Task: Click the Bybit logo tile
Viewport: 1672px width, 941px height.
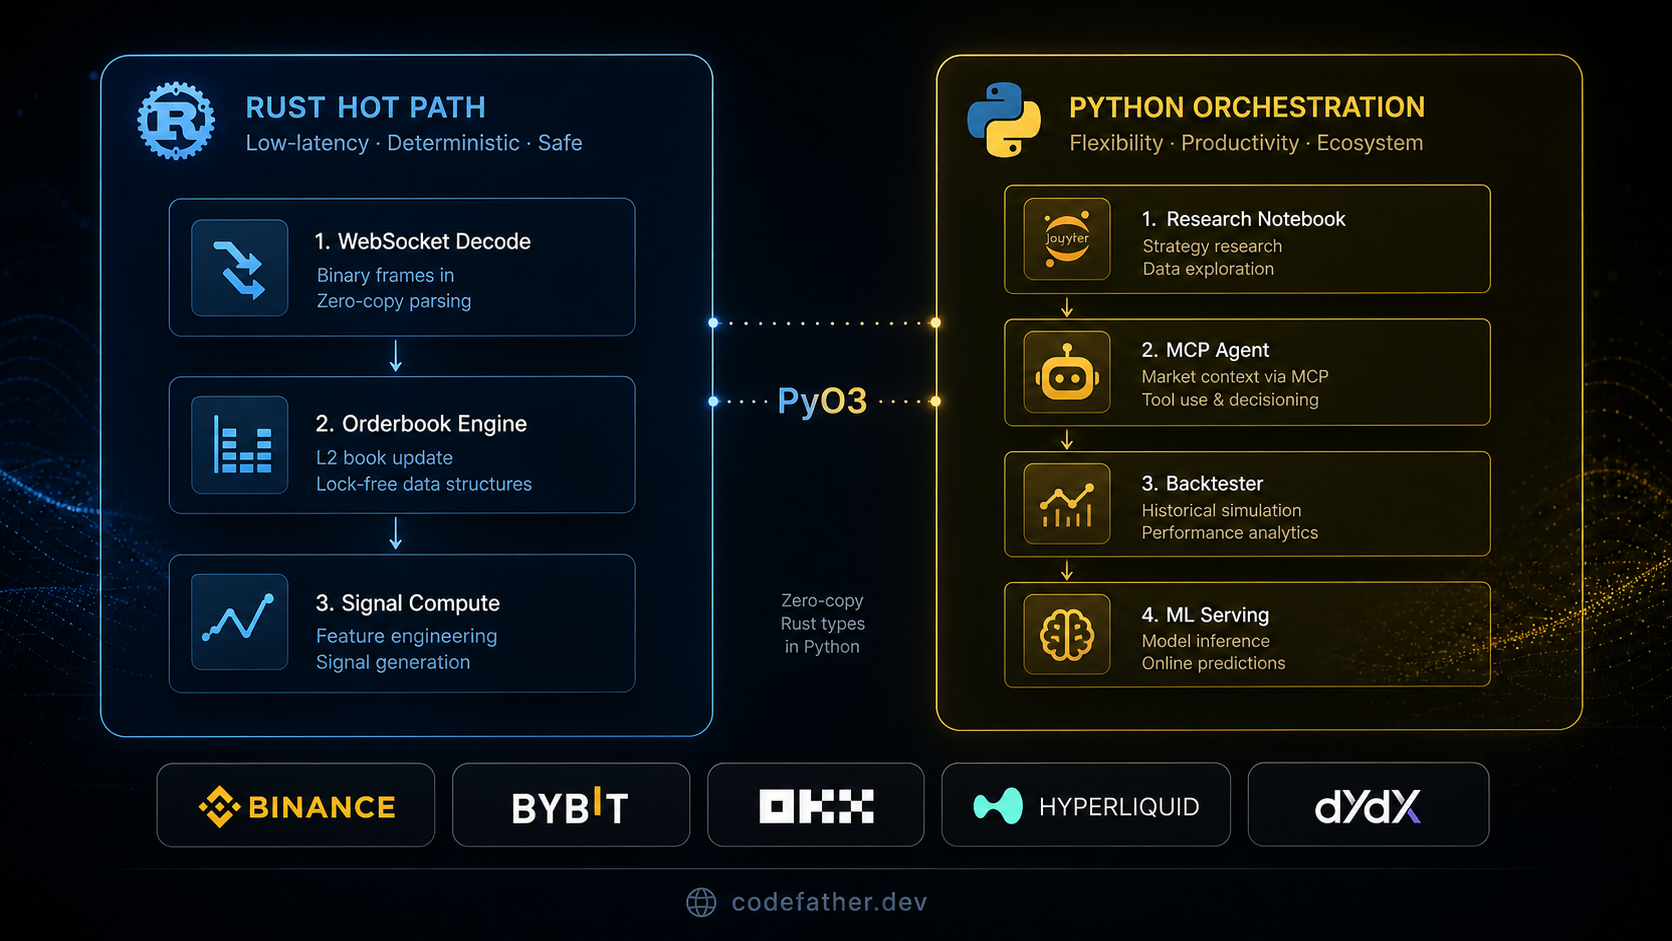Action: pos(571,805)
